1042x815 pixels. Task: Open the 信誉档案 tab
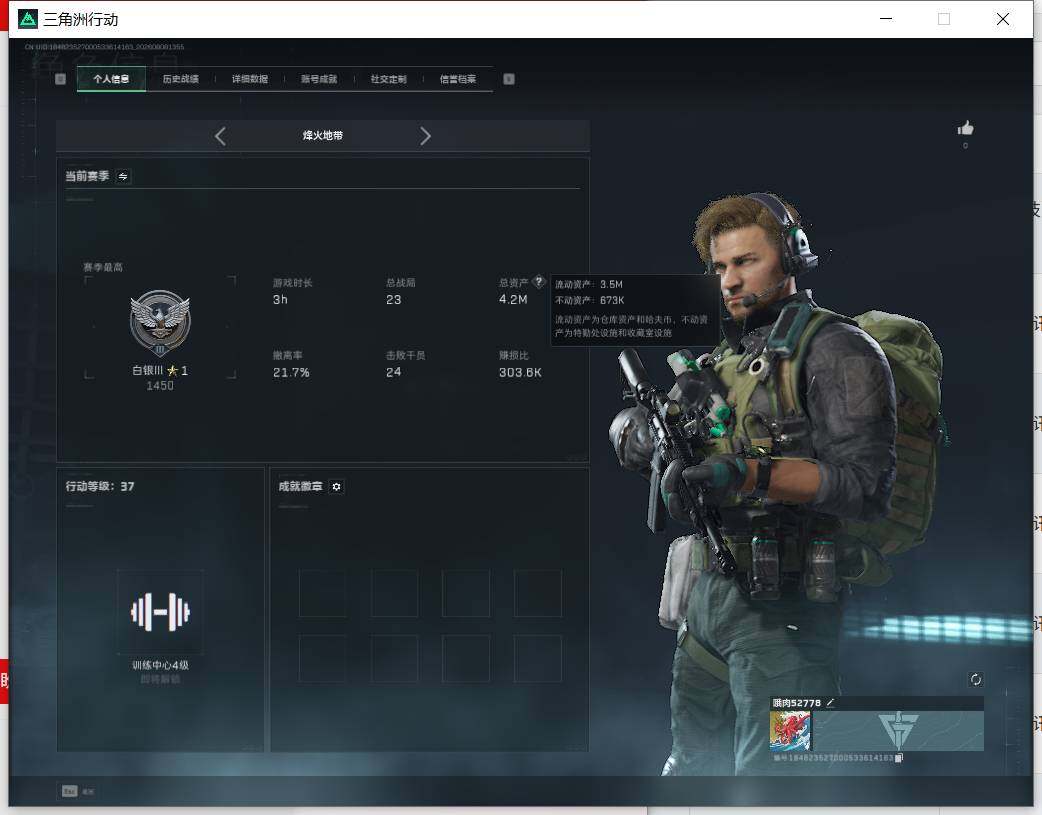[x=458, y=79]
